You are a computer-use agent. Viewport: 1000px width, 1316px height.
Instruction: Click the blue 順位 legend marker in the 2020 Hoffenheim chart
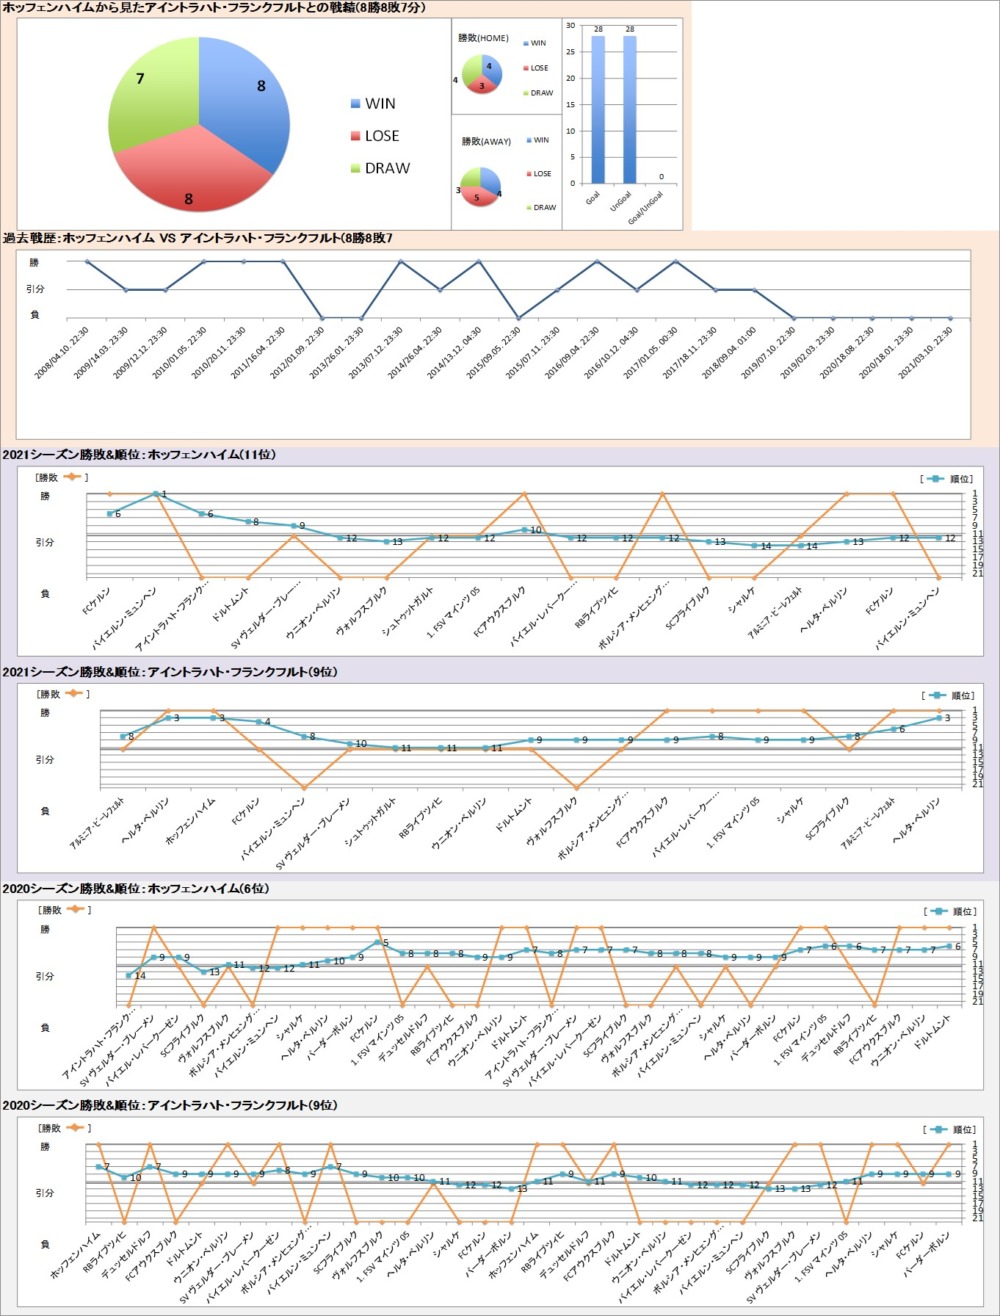(935, 911)
